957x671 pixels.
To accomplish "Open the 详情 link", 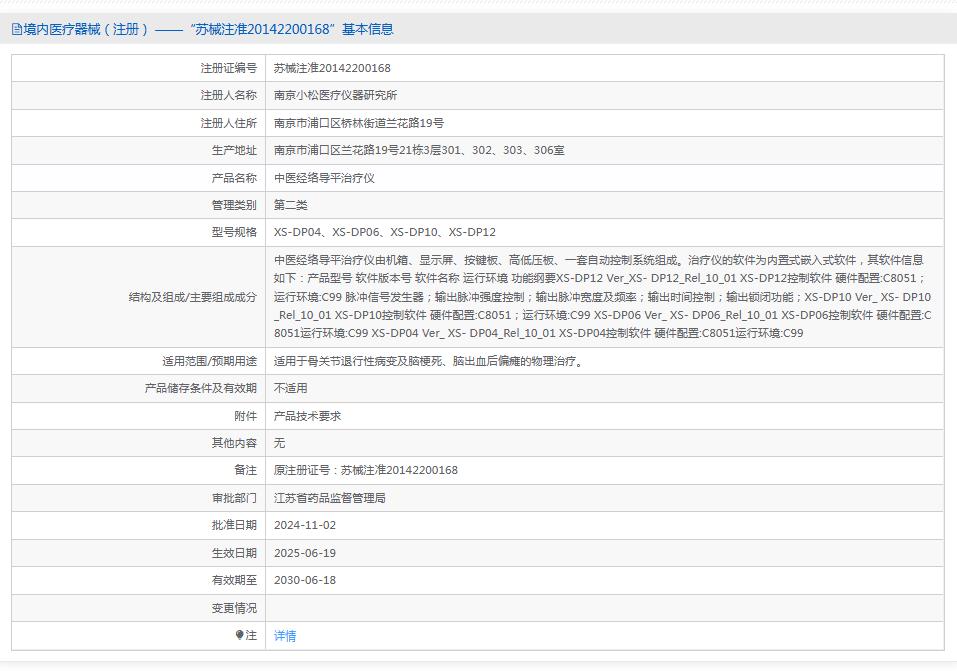I will click(285, 635).
